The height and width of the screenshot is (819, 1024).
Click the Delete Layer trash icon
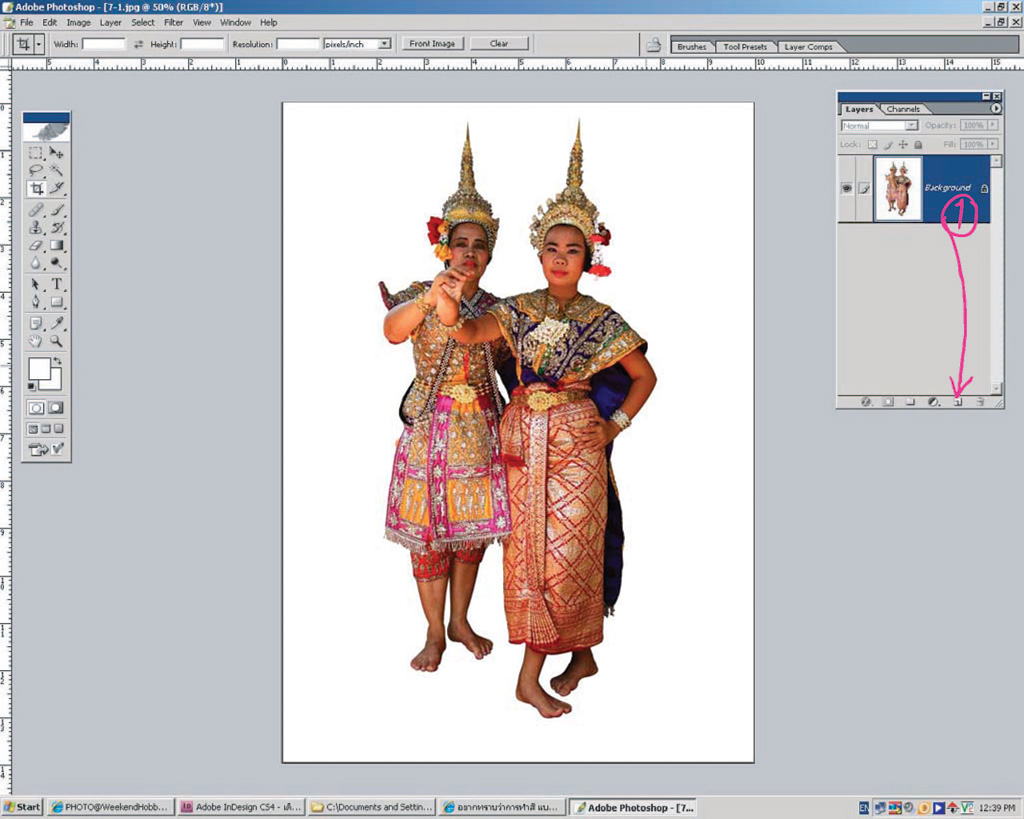point(980,402)
